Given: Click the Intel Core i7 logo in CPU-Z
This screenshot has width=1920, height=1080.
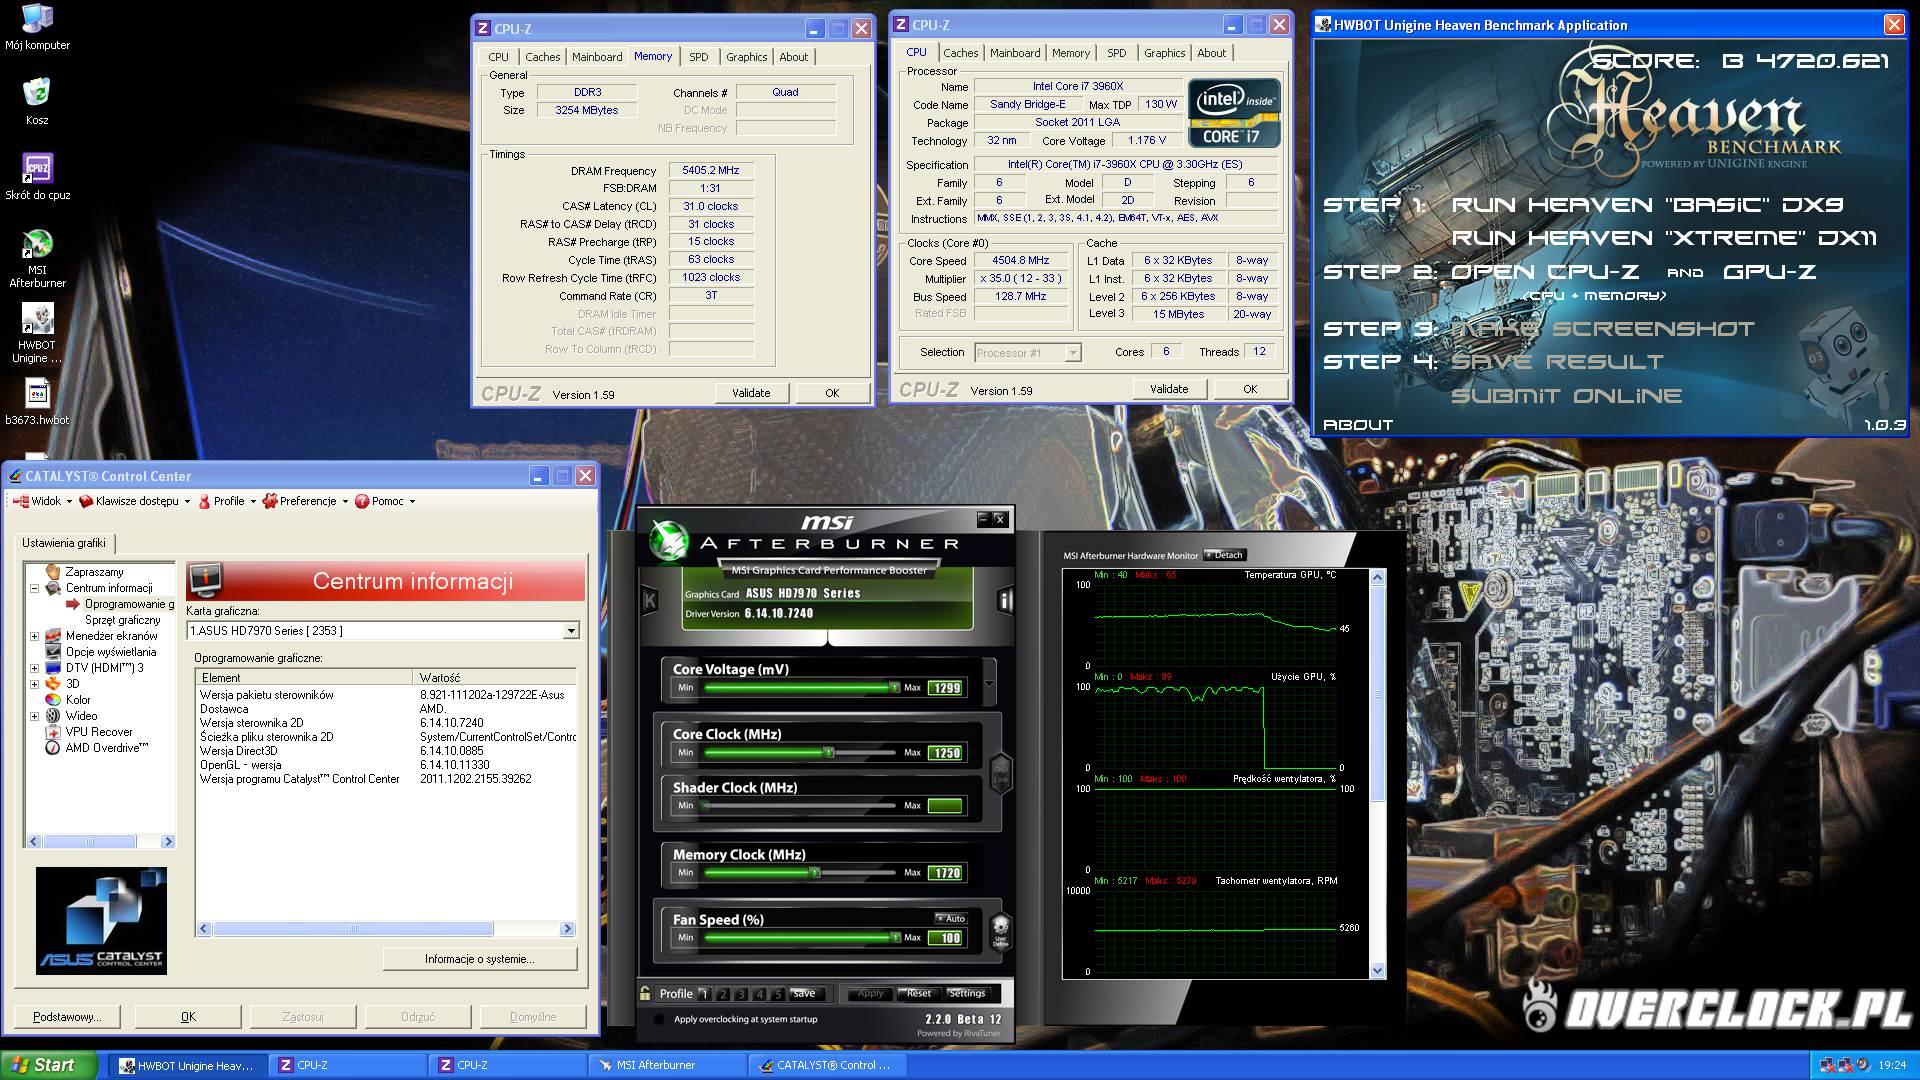Looking at the screenshot, I should click(x=1233, y=113).
